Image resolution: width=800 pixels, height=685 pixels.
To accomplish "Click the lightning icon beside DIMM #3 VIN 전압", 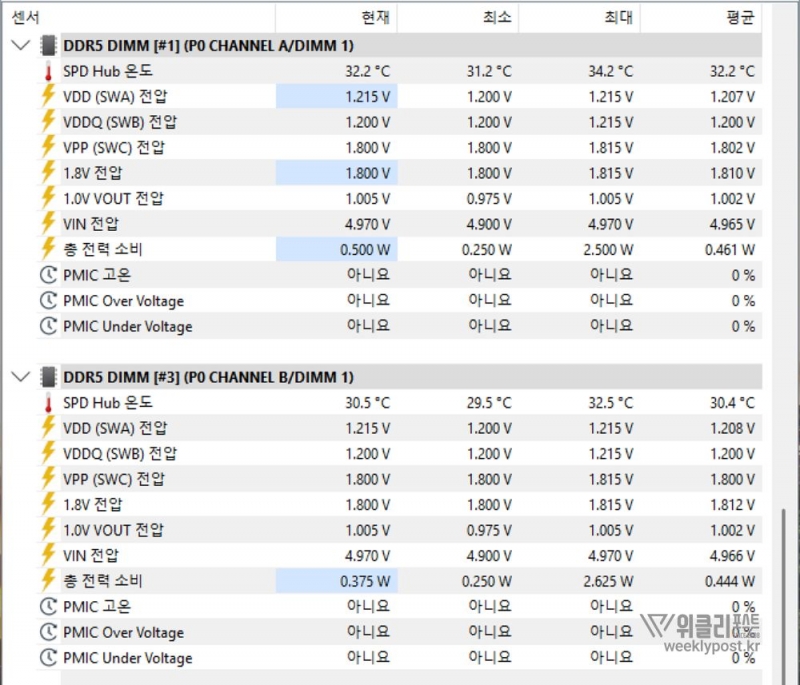I will (x=48, y=555).
